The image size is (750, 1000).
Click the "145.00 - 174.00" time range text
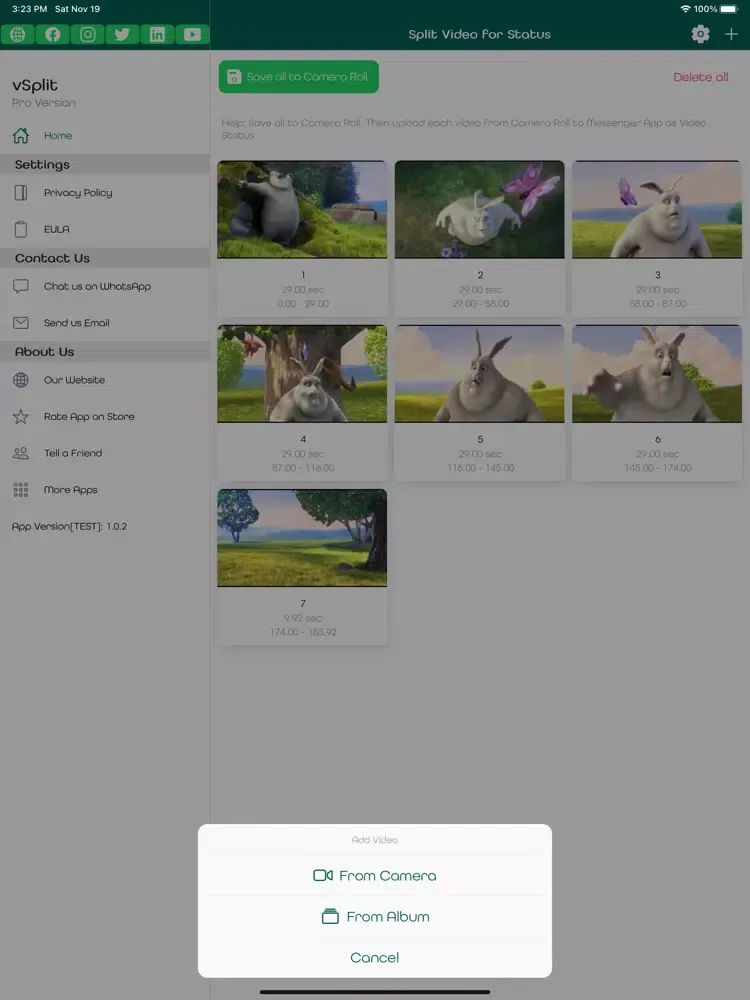(x=658, y=467)
